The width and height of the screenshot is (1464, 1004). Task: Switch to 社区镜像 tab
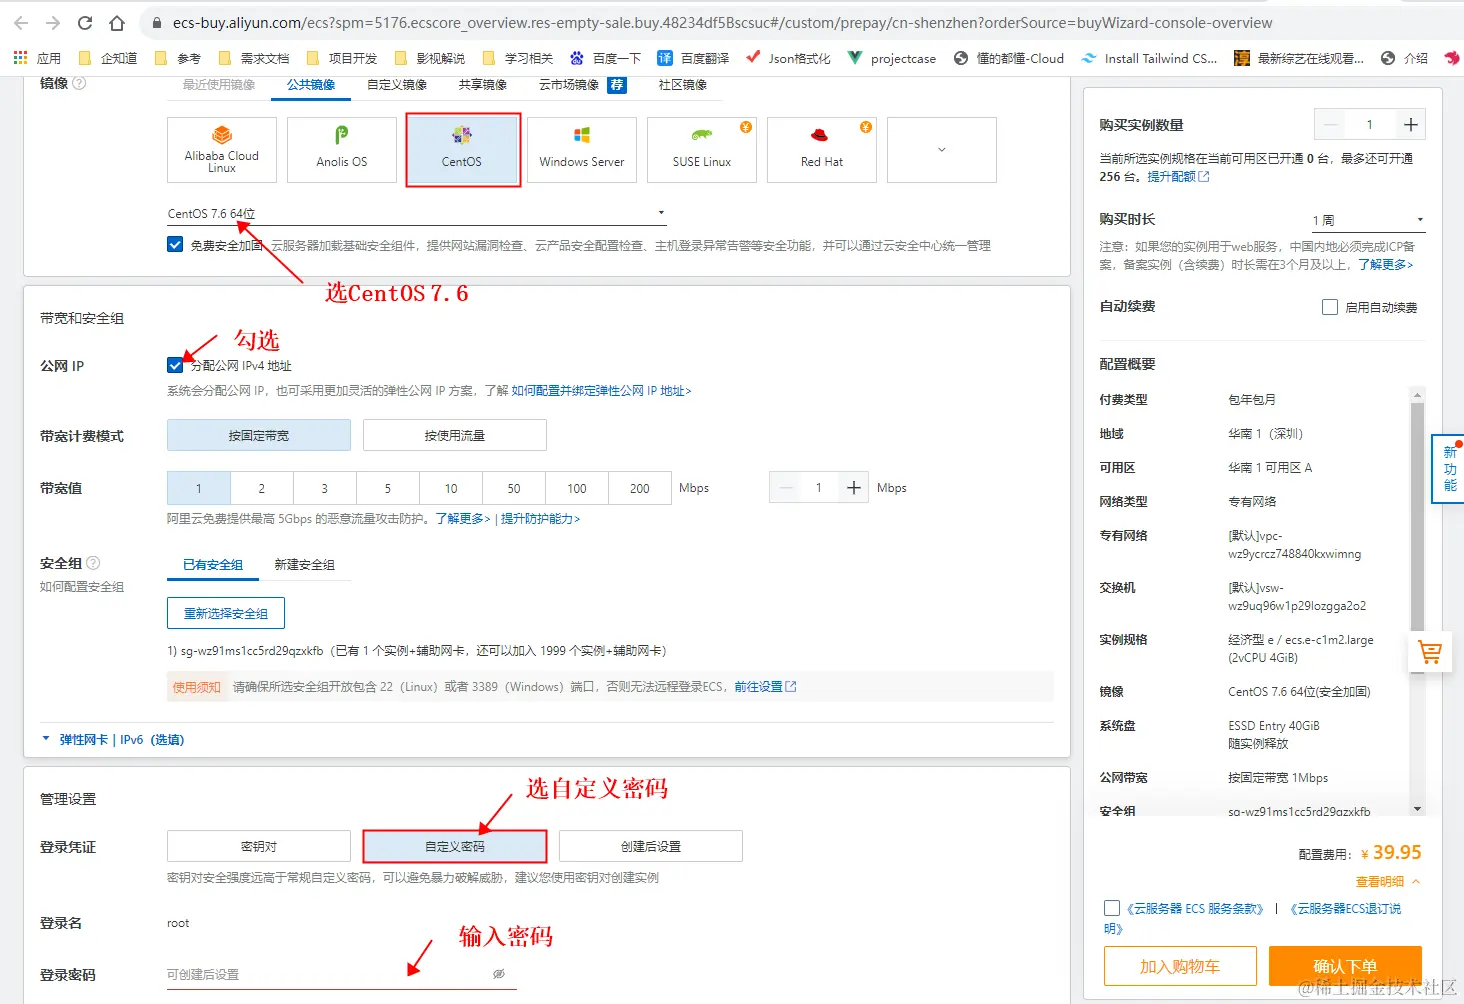point(683,85)
